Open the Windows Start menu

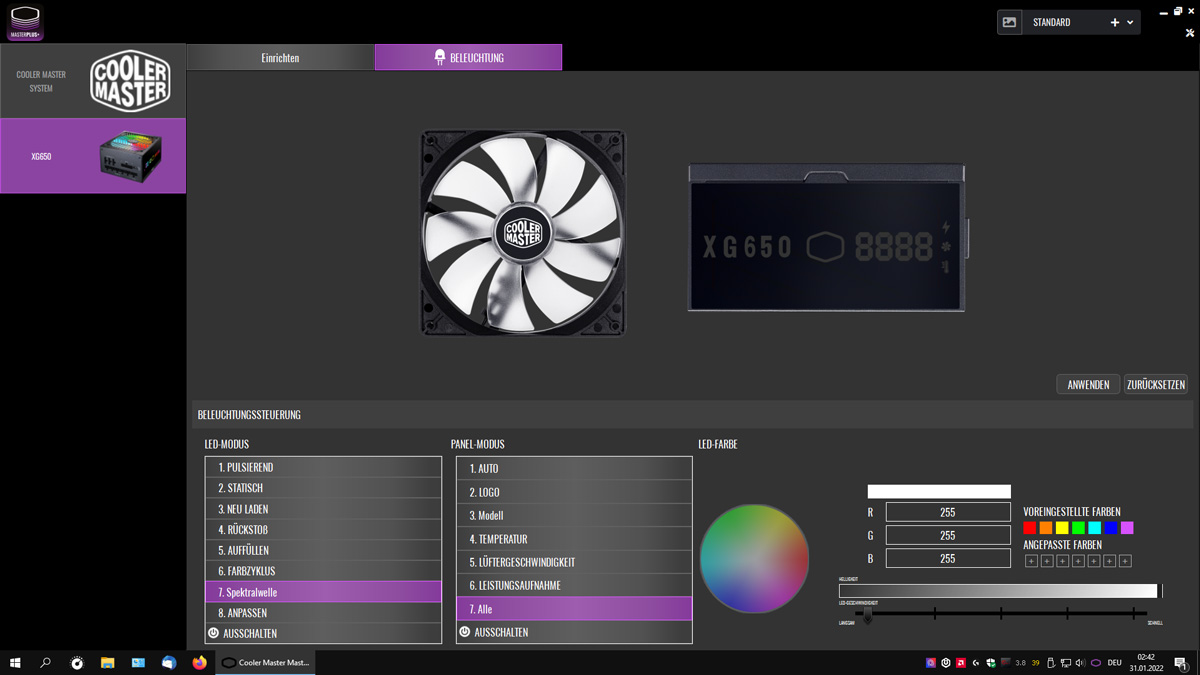click(15, 662)
